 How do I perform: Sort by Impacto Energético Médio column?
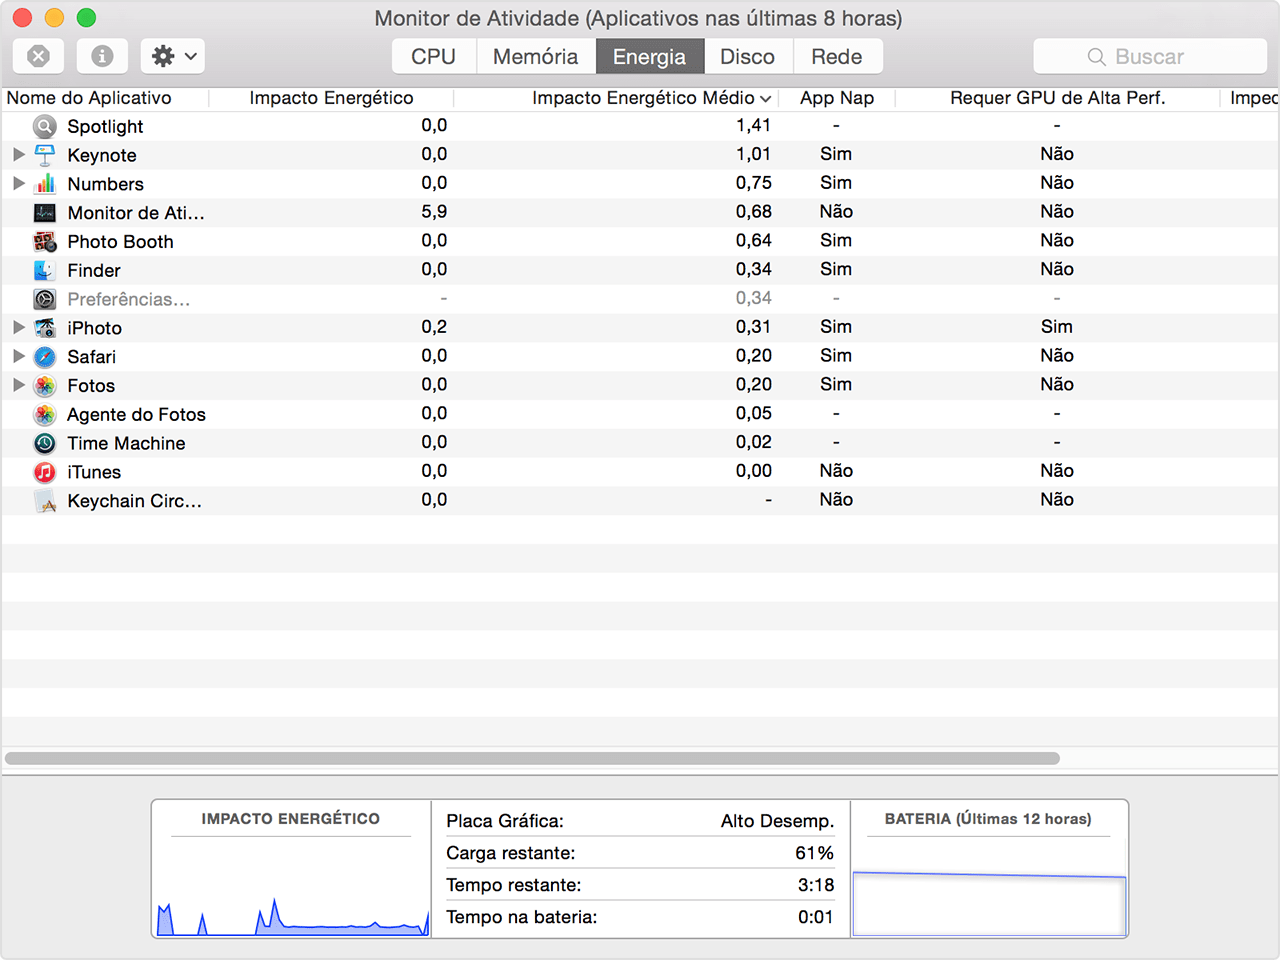coord(651,98)
